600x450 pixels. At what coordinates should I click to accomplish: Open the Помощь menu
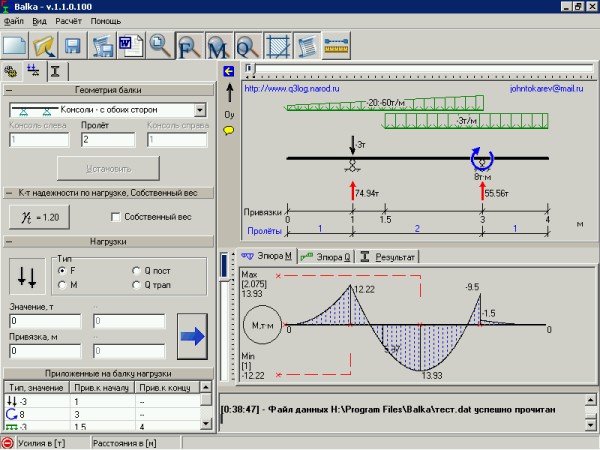(x=106, y=21)
